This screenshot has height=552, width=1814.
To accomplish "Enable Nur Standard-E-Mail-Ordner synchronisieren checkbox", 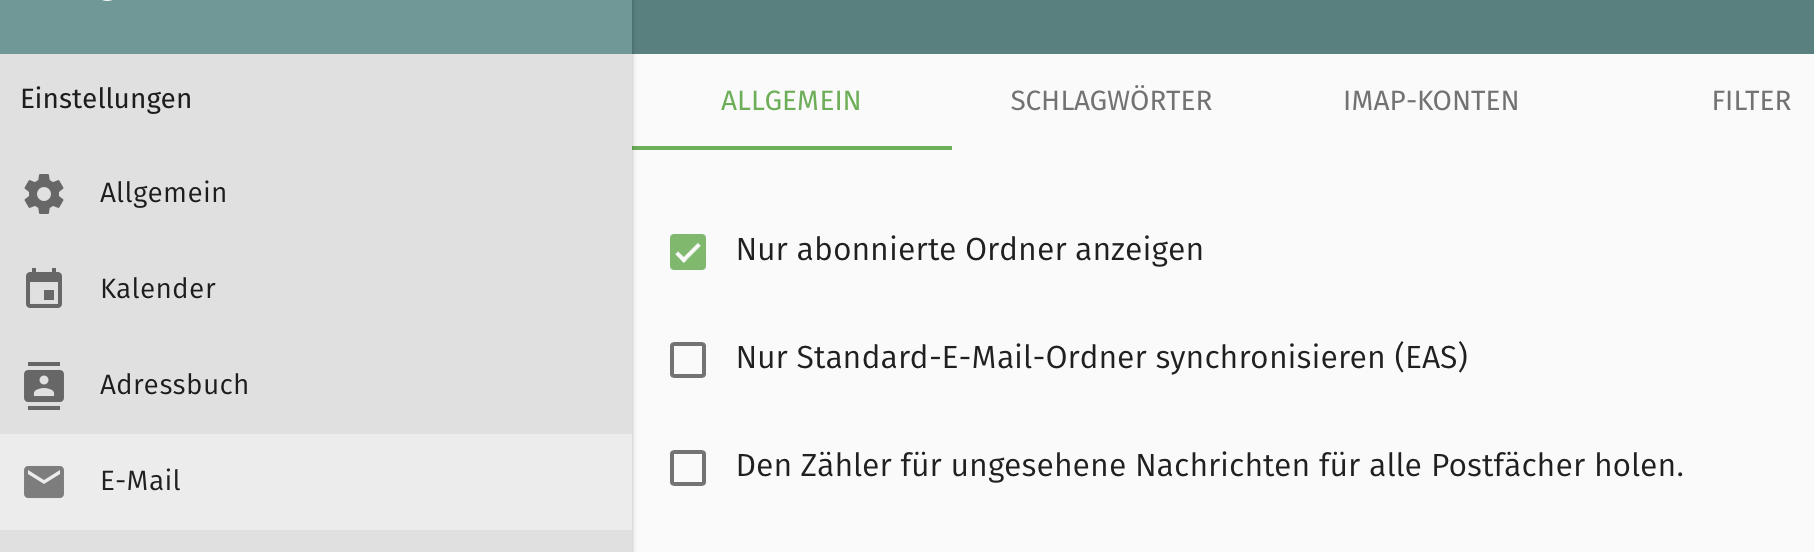I will point(688,360).
